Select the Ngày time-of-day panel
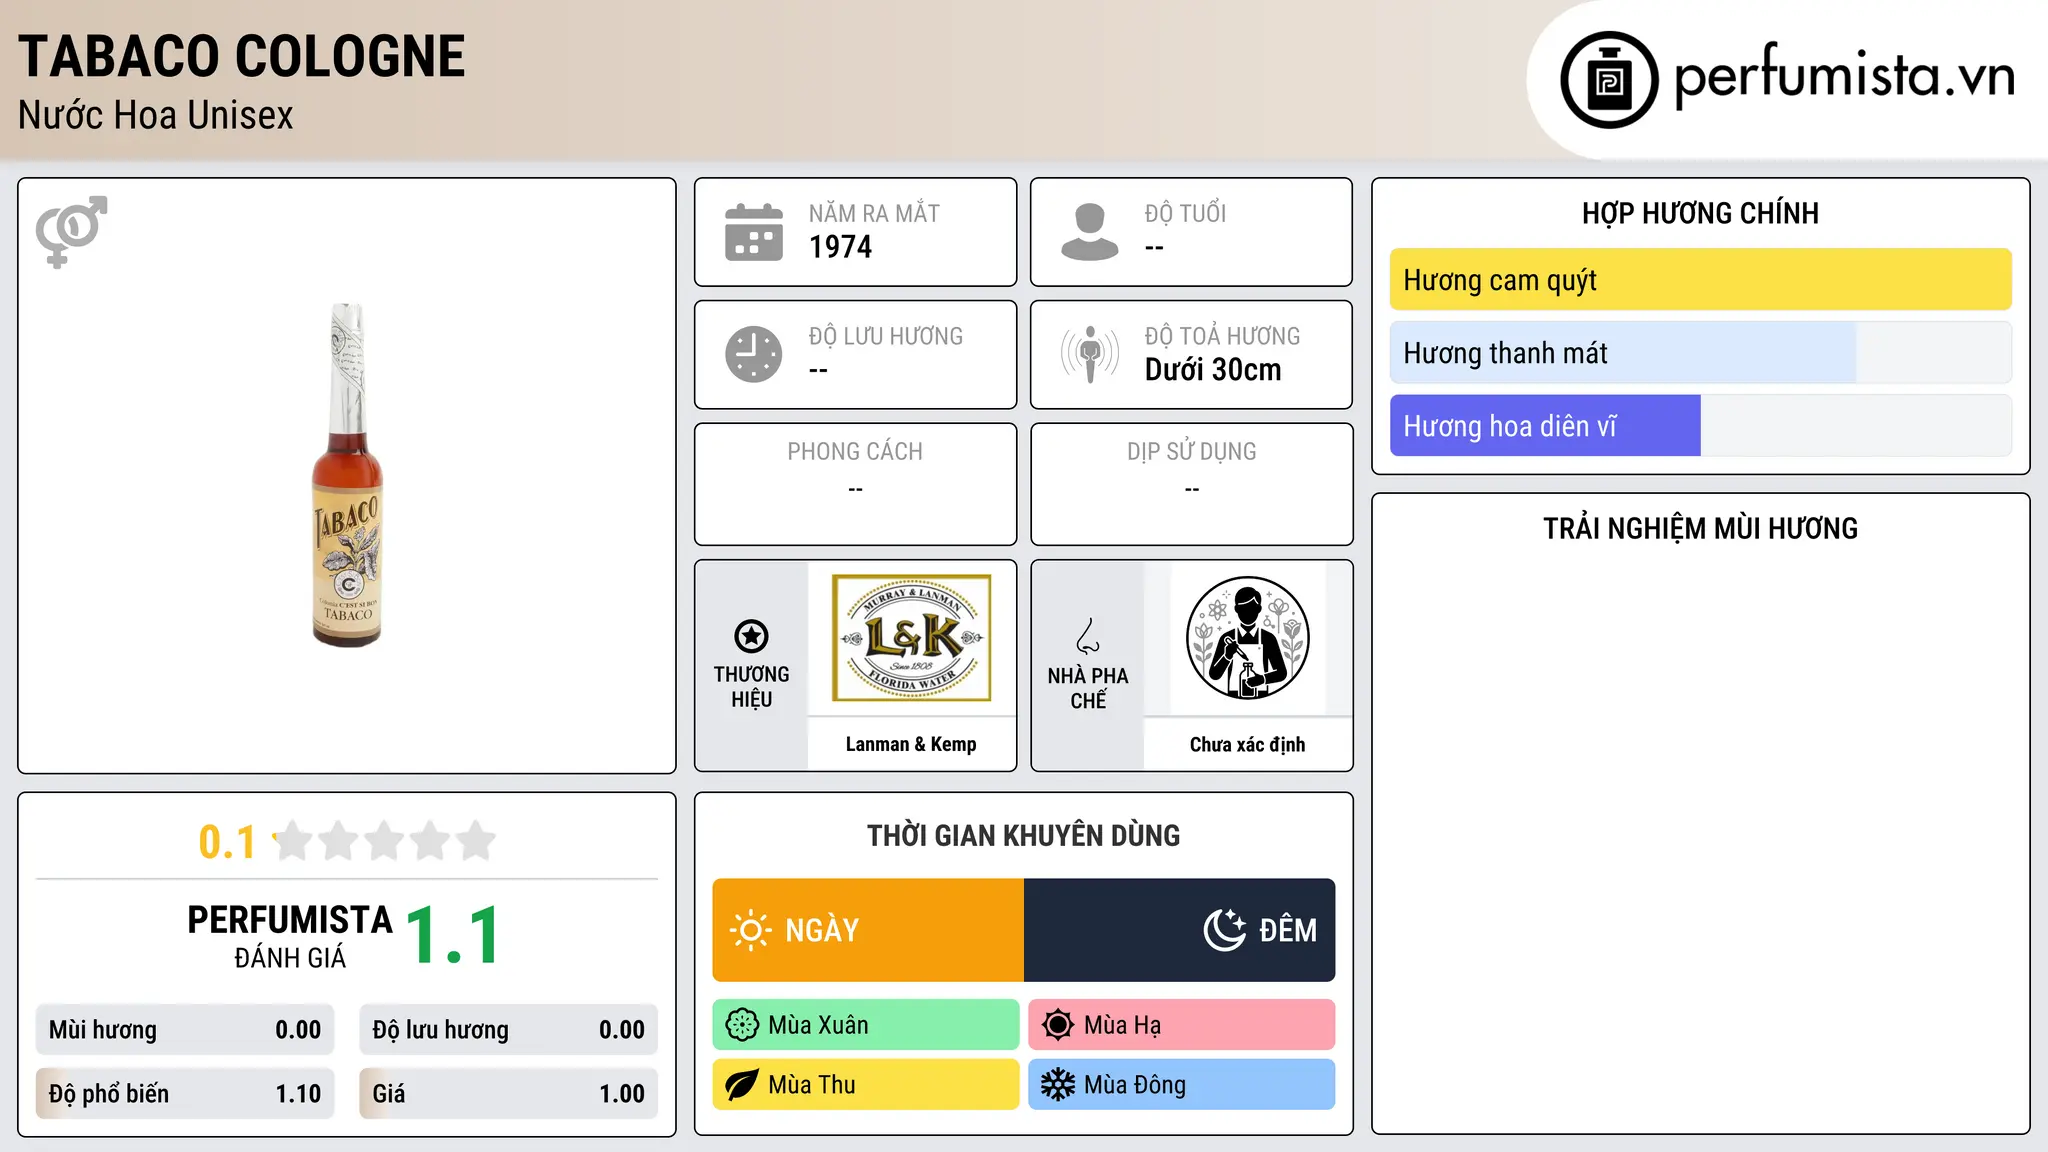This screenshot has width=2048, height=1152. pos(868,930)
